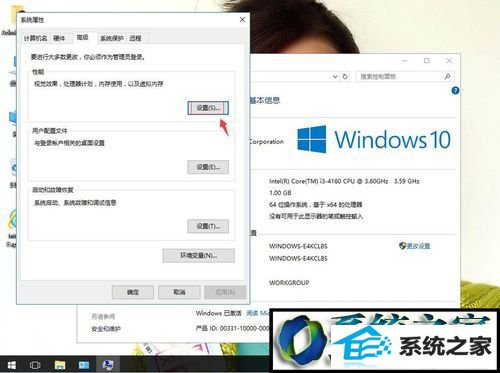Click the Windows 10 logo
The width and height of the screenshot is (500, 373).
374,139
